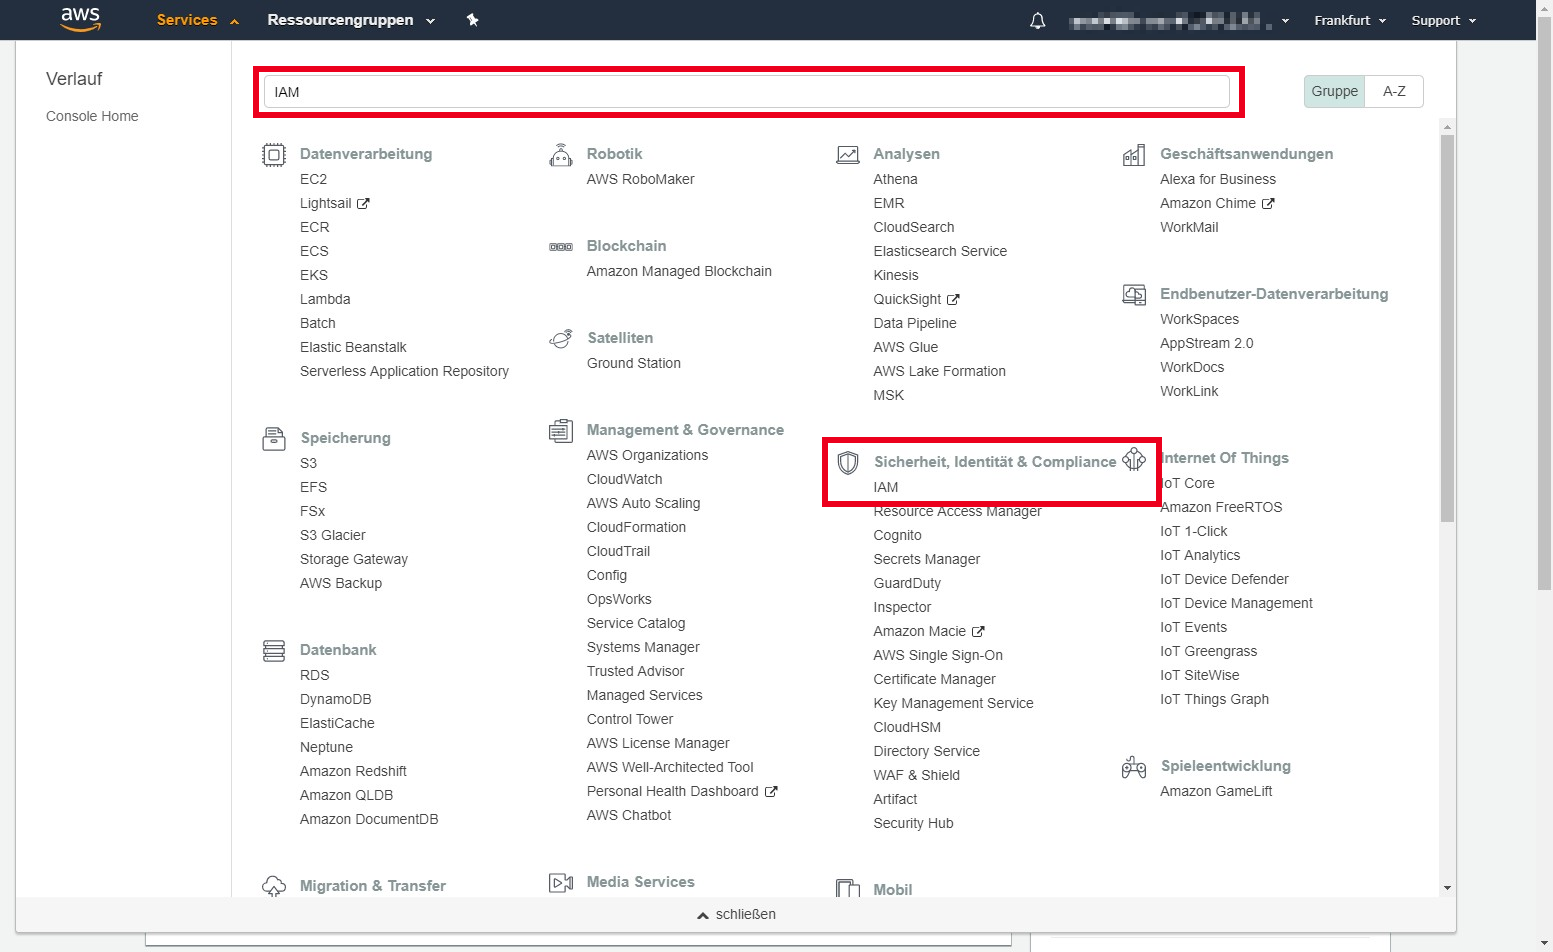Open Serverless Application Repository
Image resolution: width=1553 pixels, height=952 pixels.
[x=404, y=371]
